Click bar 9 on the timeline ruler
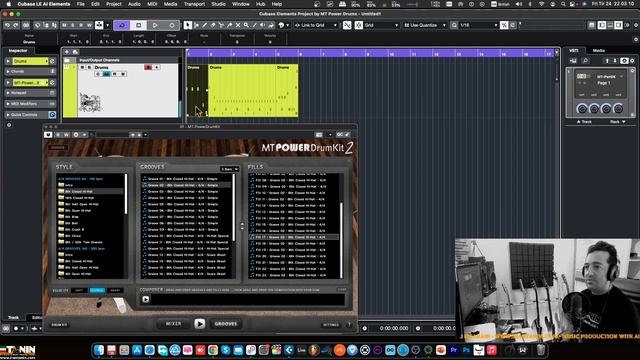Screen dimensions: 640x360 coord(369,53)
